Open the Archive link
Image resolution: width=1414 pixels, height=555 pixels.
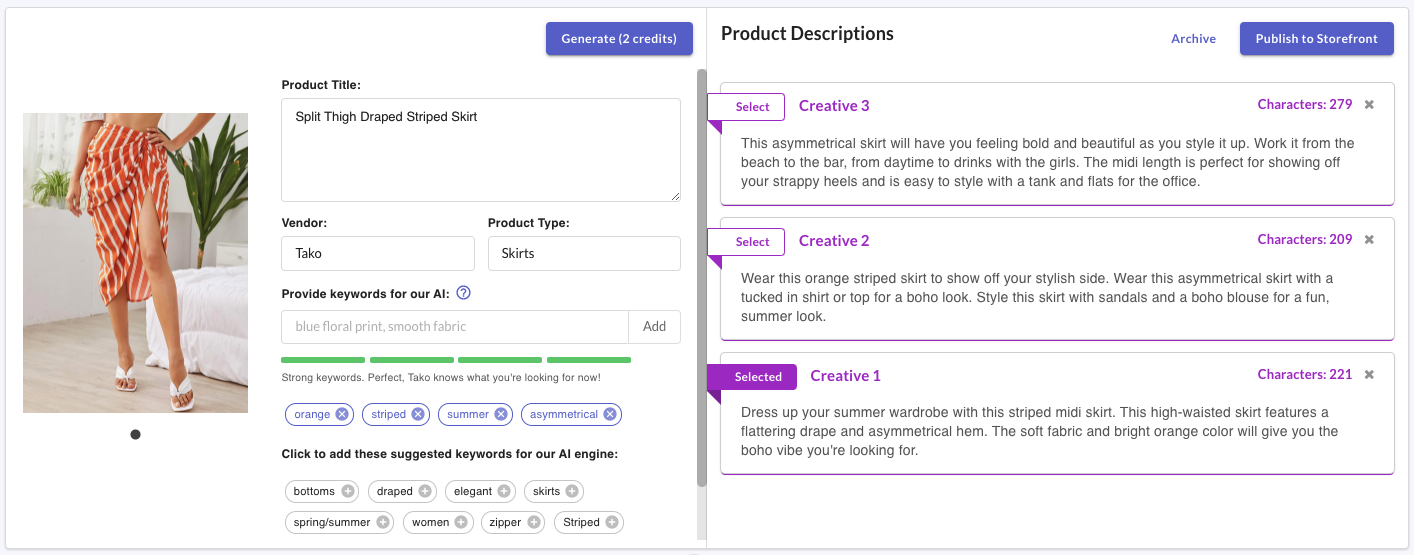coord(1193,39)
